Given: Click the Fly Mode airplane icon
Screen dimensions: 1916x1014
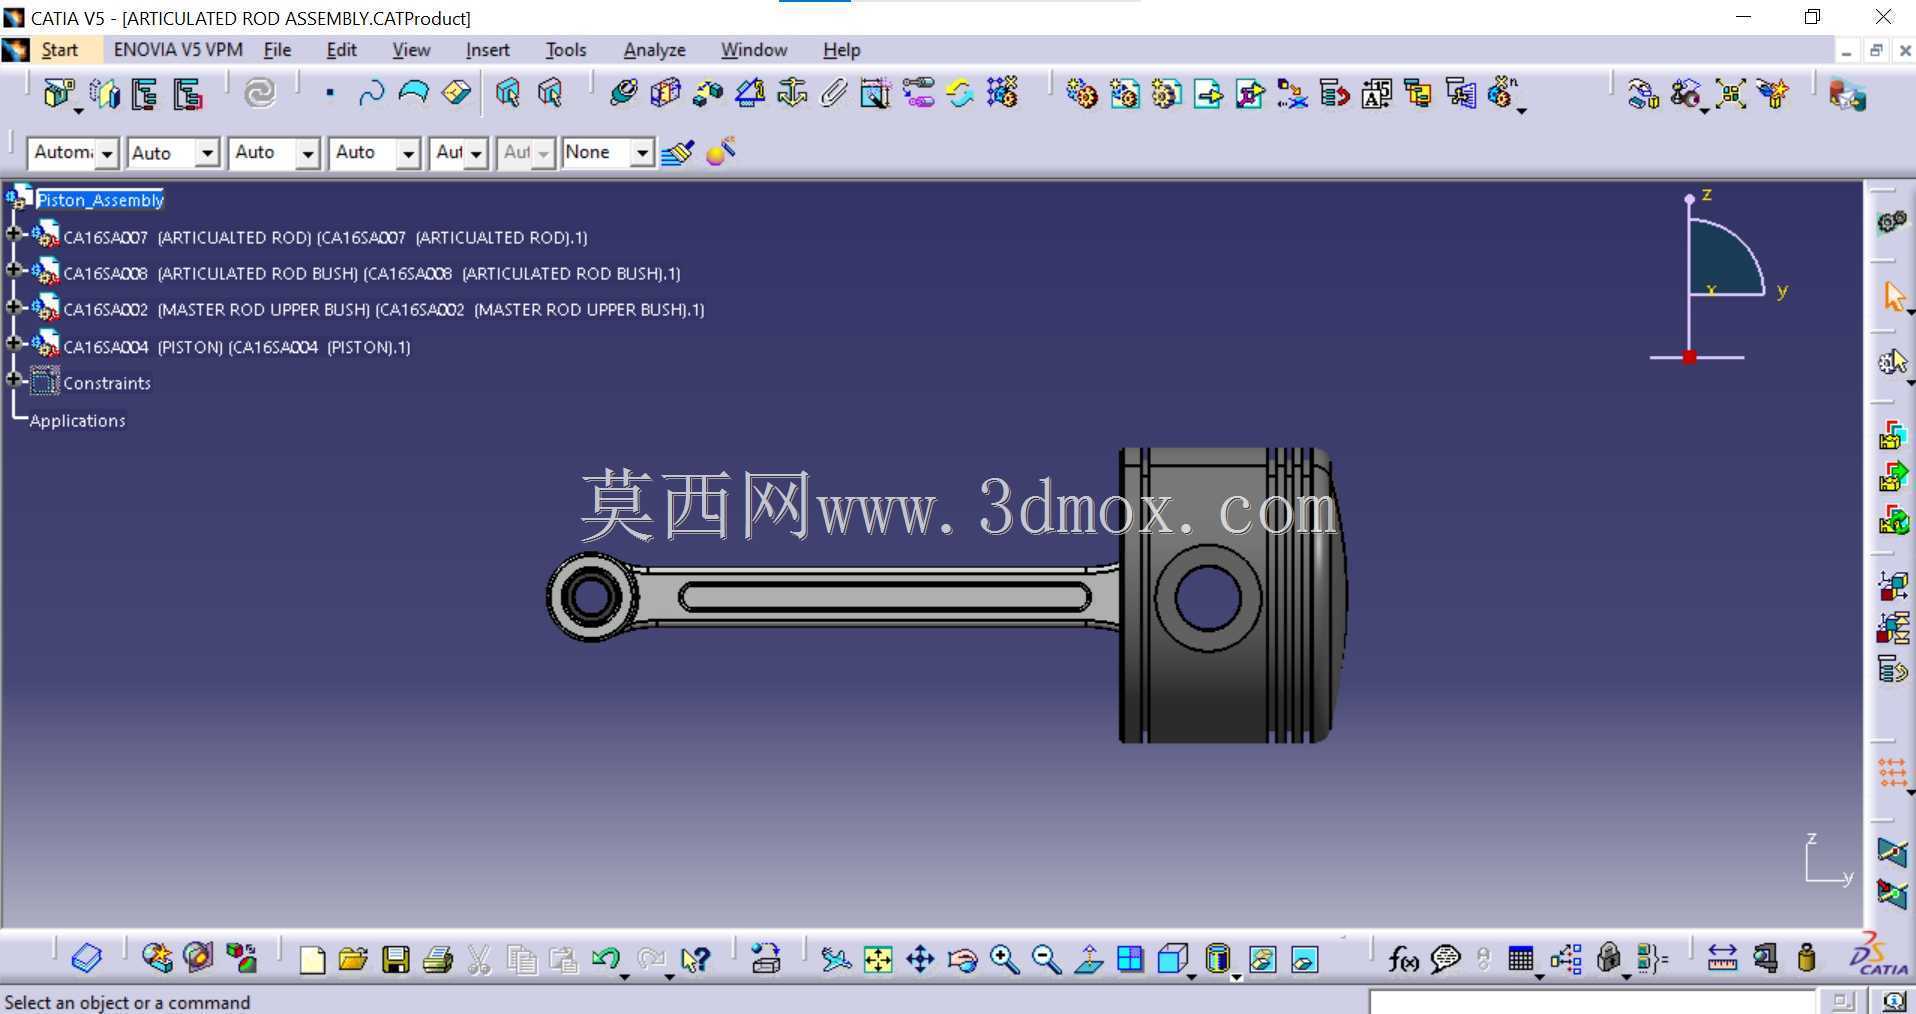Looking at the screenshot, I should (835, 960).
